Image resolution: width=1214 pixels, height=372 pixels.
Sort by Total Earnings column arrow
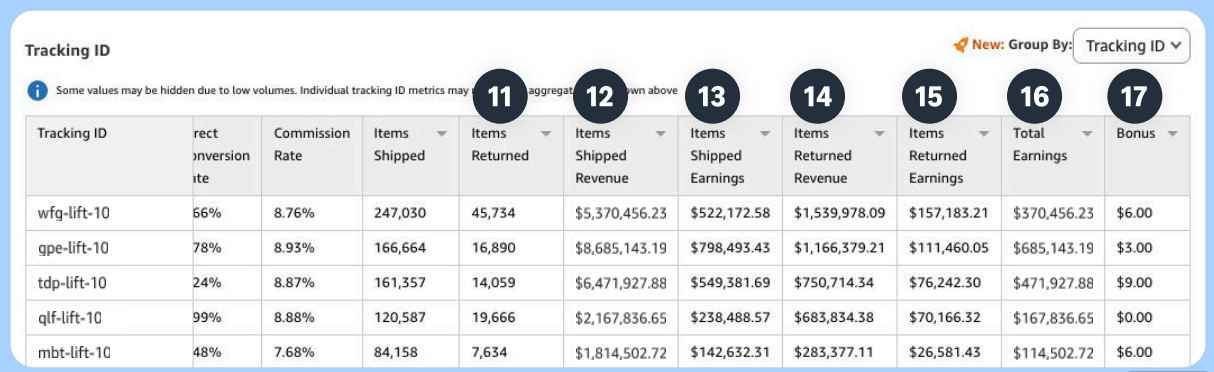pos(1087,134)
